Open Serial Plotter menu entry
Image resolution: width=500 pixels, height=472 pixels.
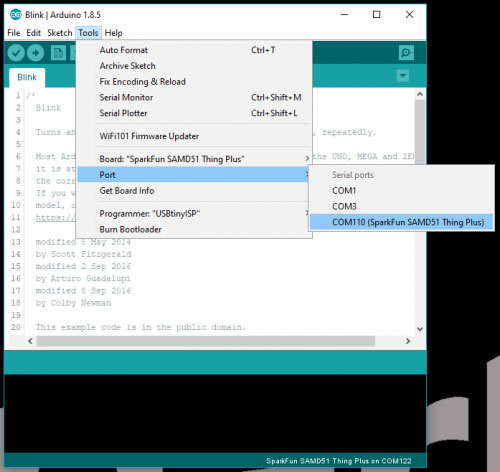click(x=194, y=113)
